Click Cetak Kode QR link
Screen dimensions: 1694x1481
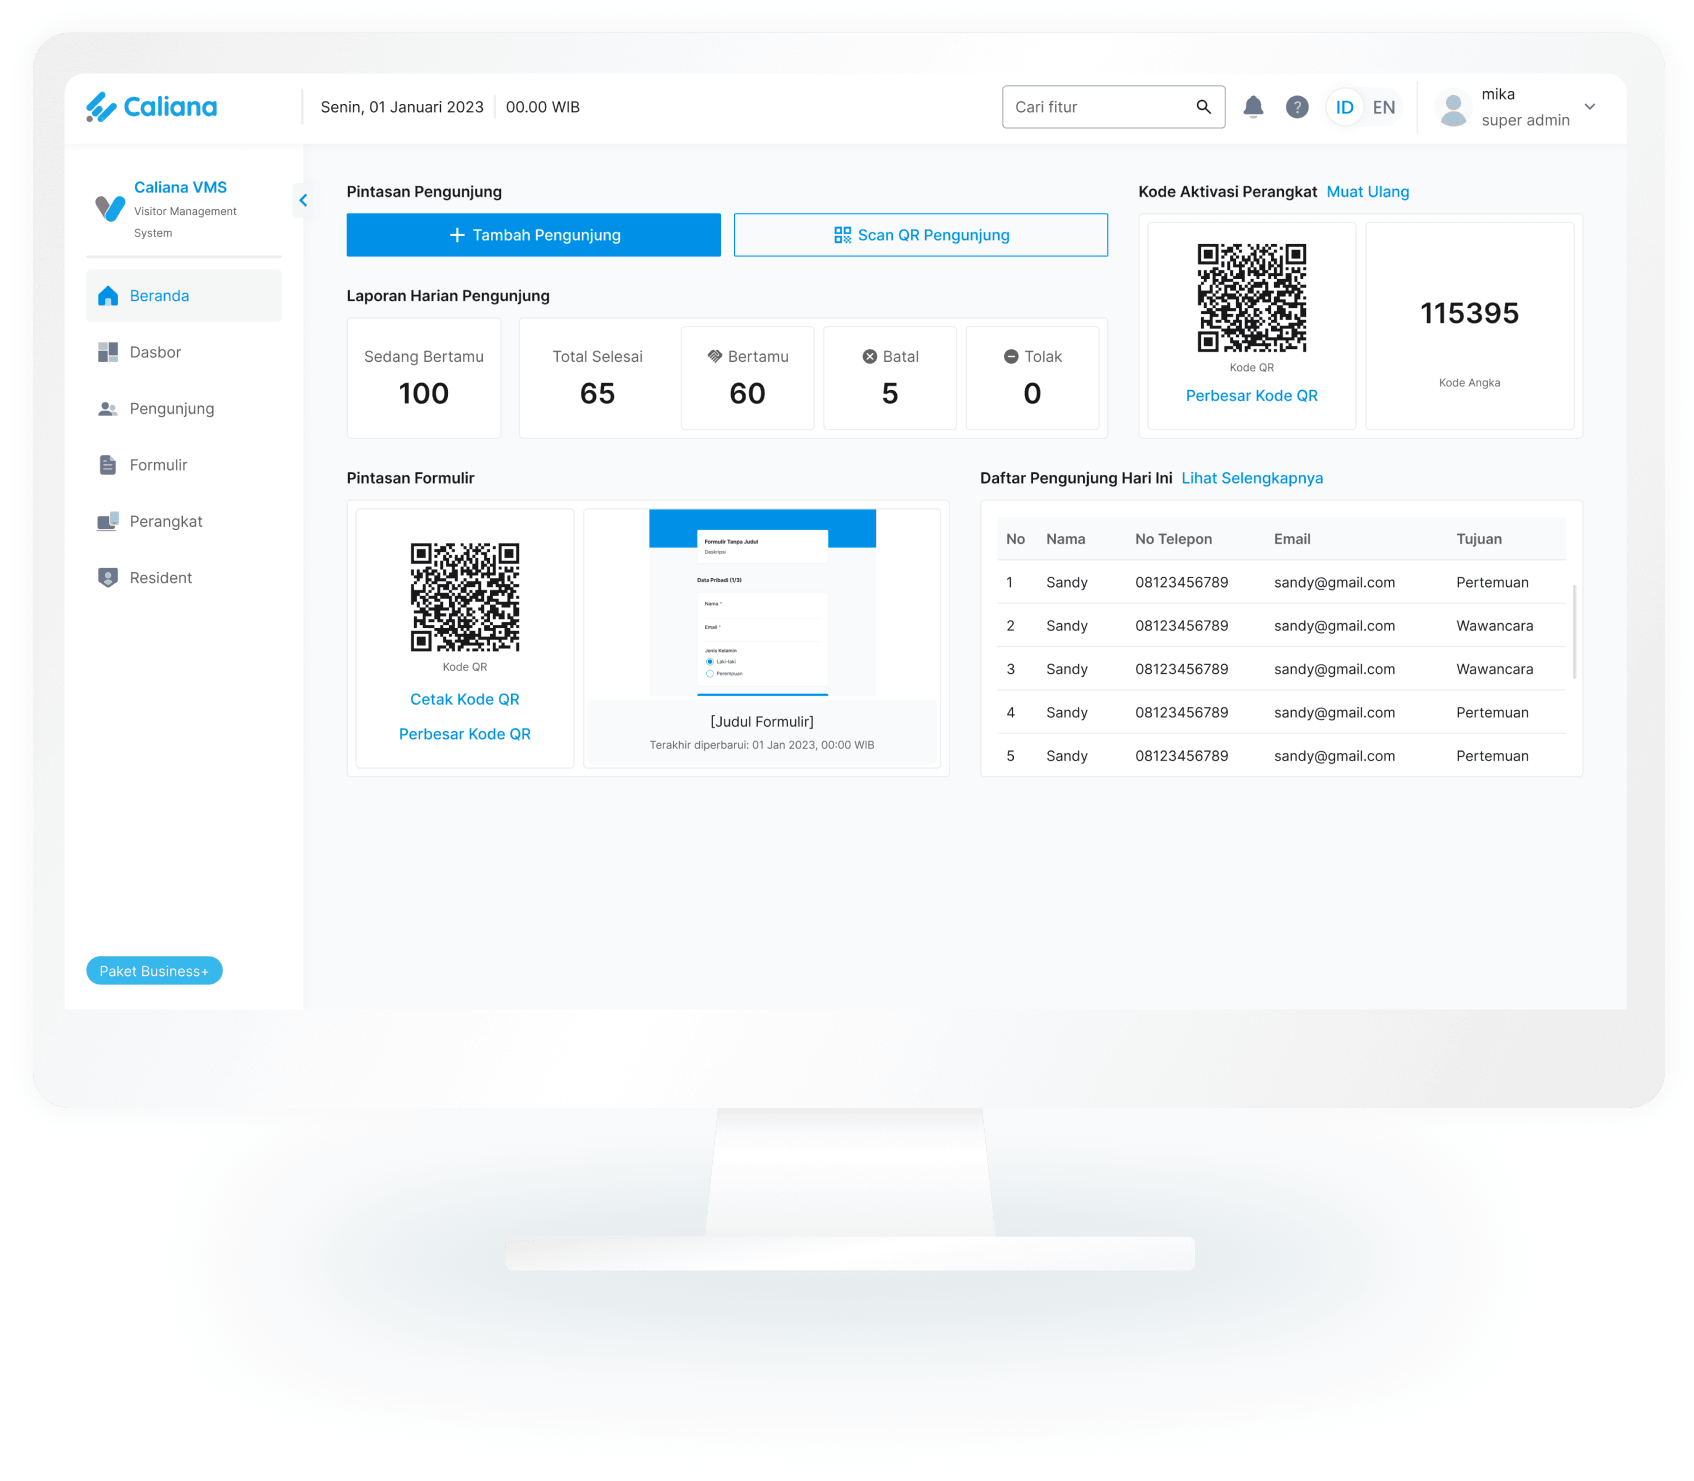pos(465,700)
